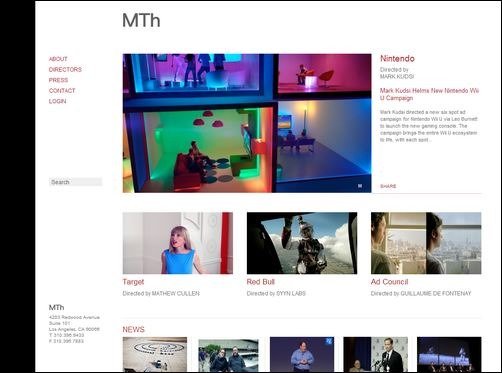The width and height of the screenshot is (502, 373).
Task: Open the ABOUT menu item
Action: [x=58, y=59]
